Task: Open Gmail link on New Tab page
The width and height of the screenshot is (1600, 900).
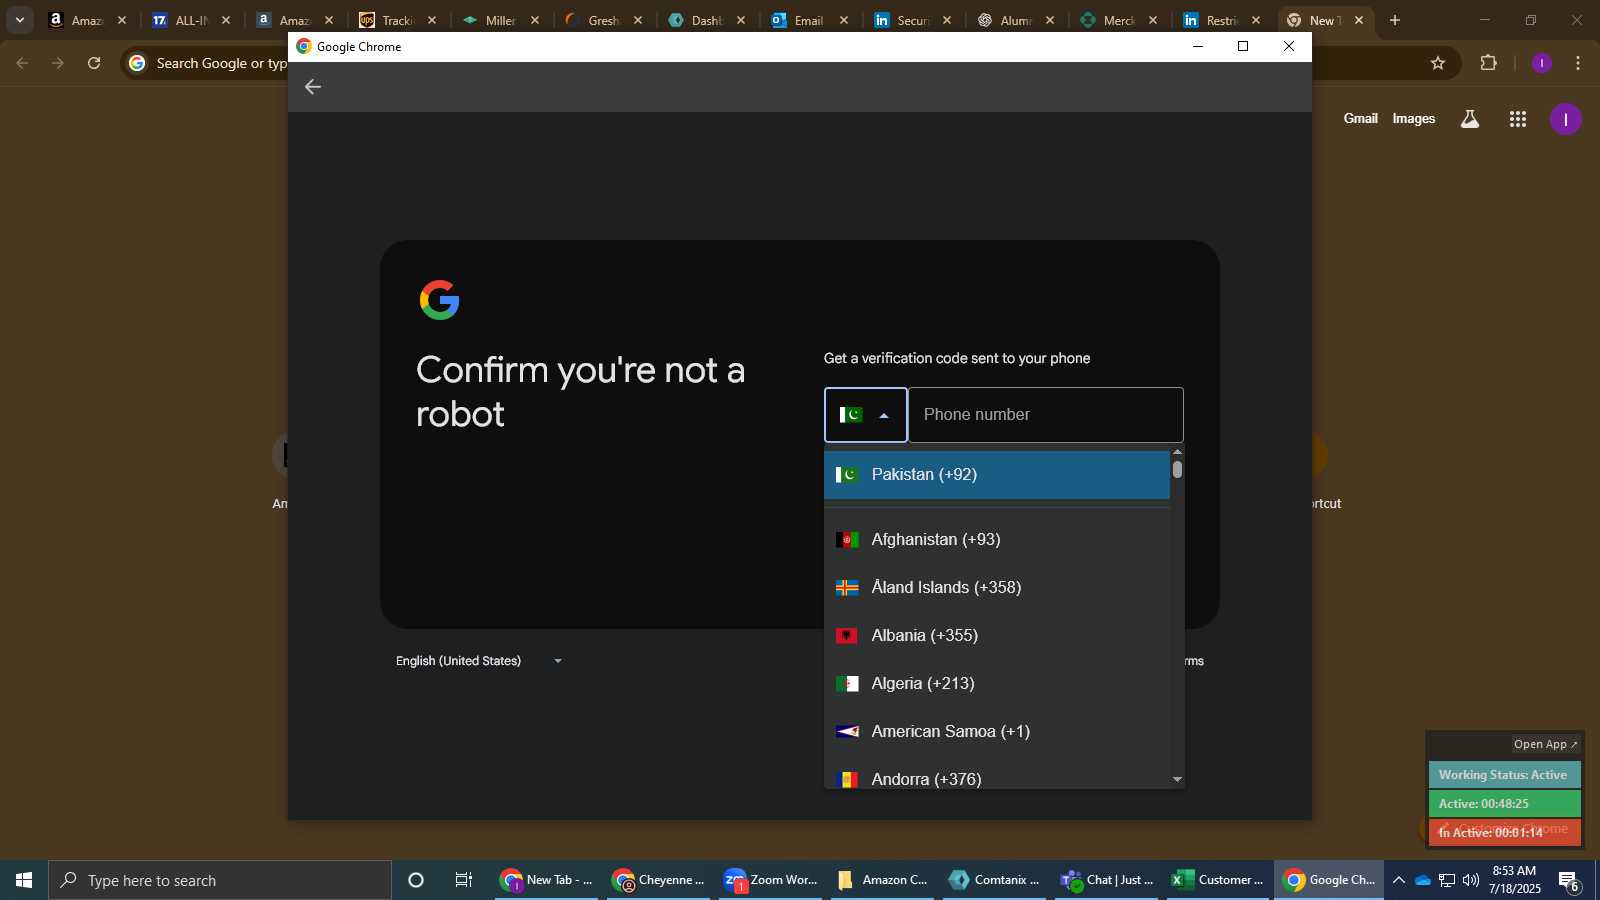Action: pyautogui.click(x=1360, y=118)
